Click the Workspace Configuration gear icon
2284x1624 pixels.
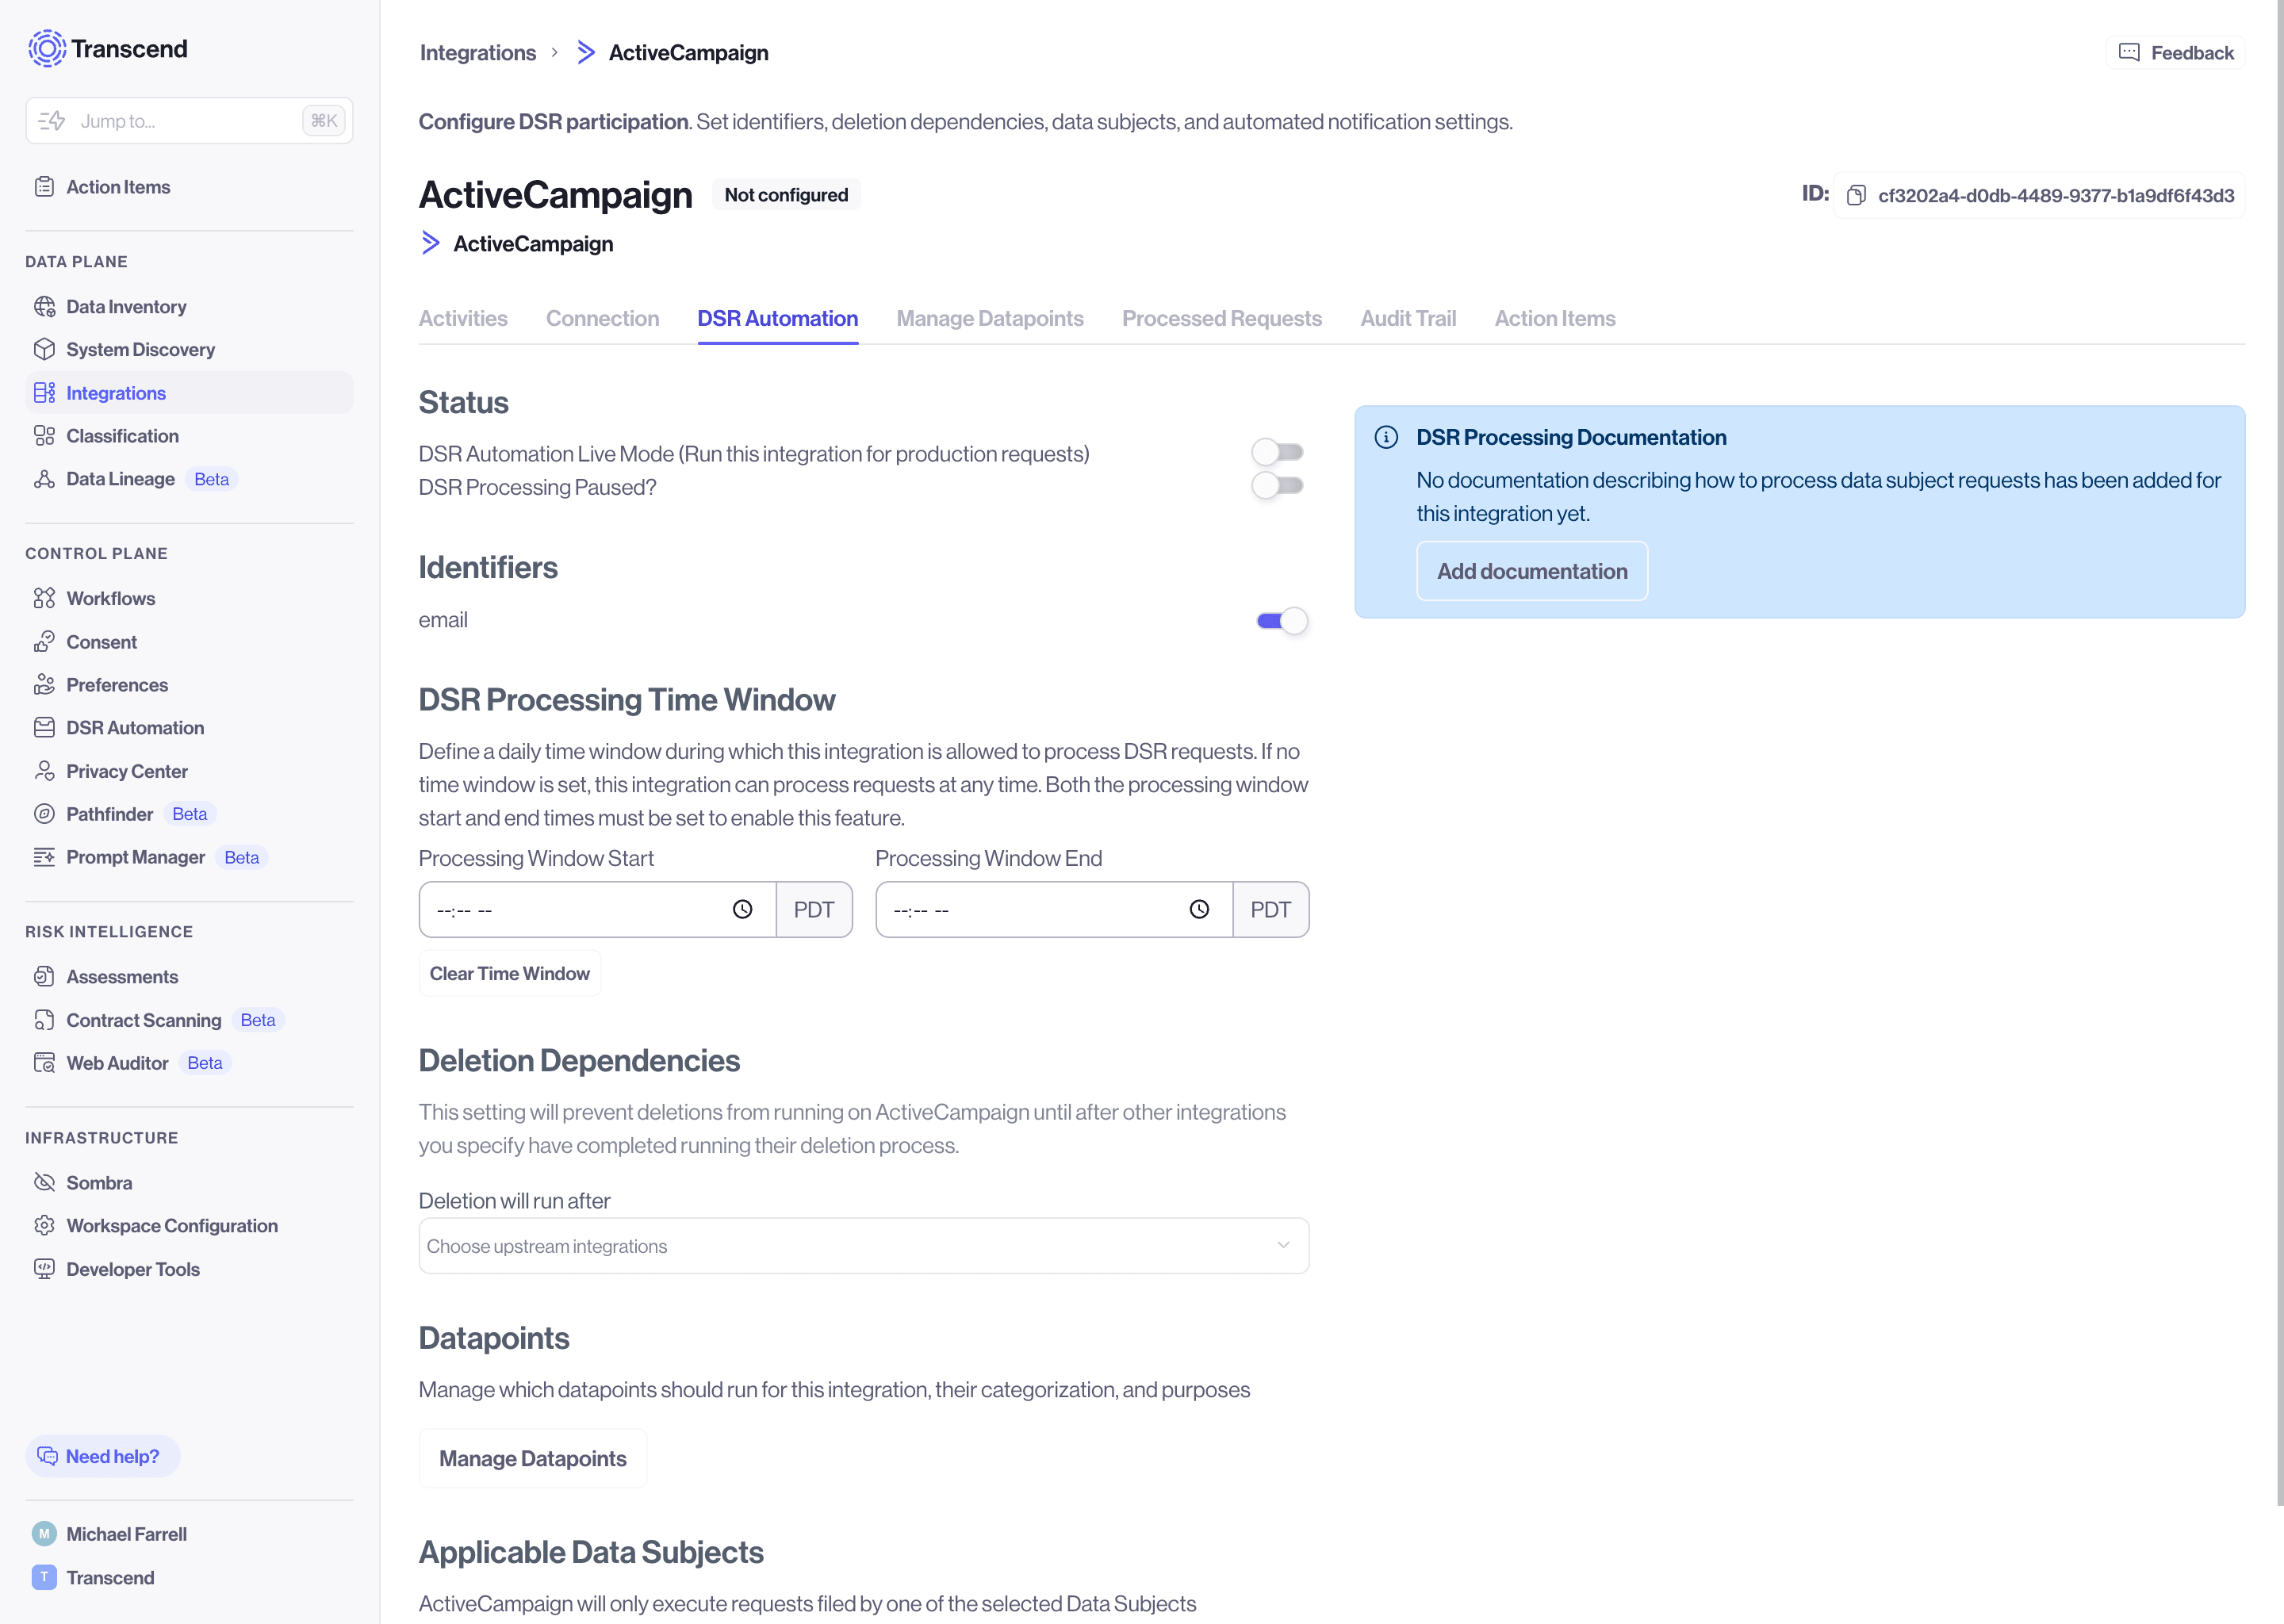tap(44, 1225)
